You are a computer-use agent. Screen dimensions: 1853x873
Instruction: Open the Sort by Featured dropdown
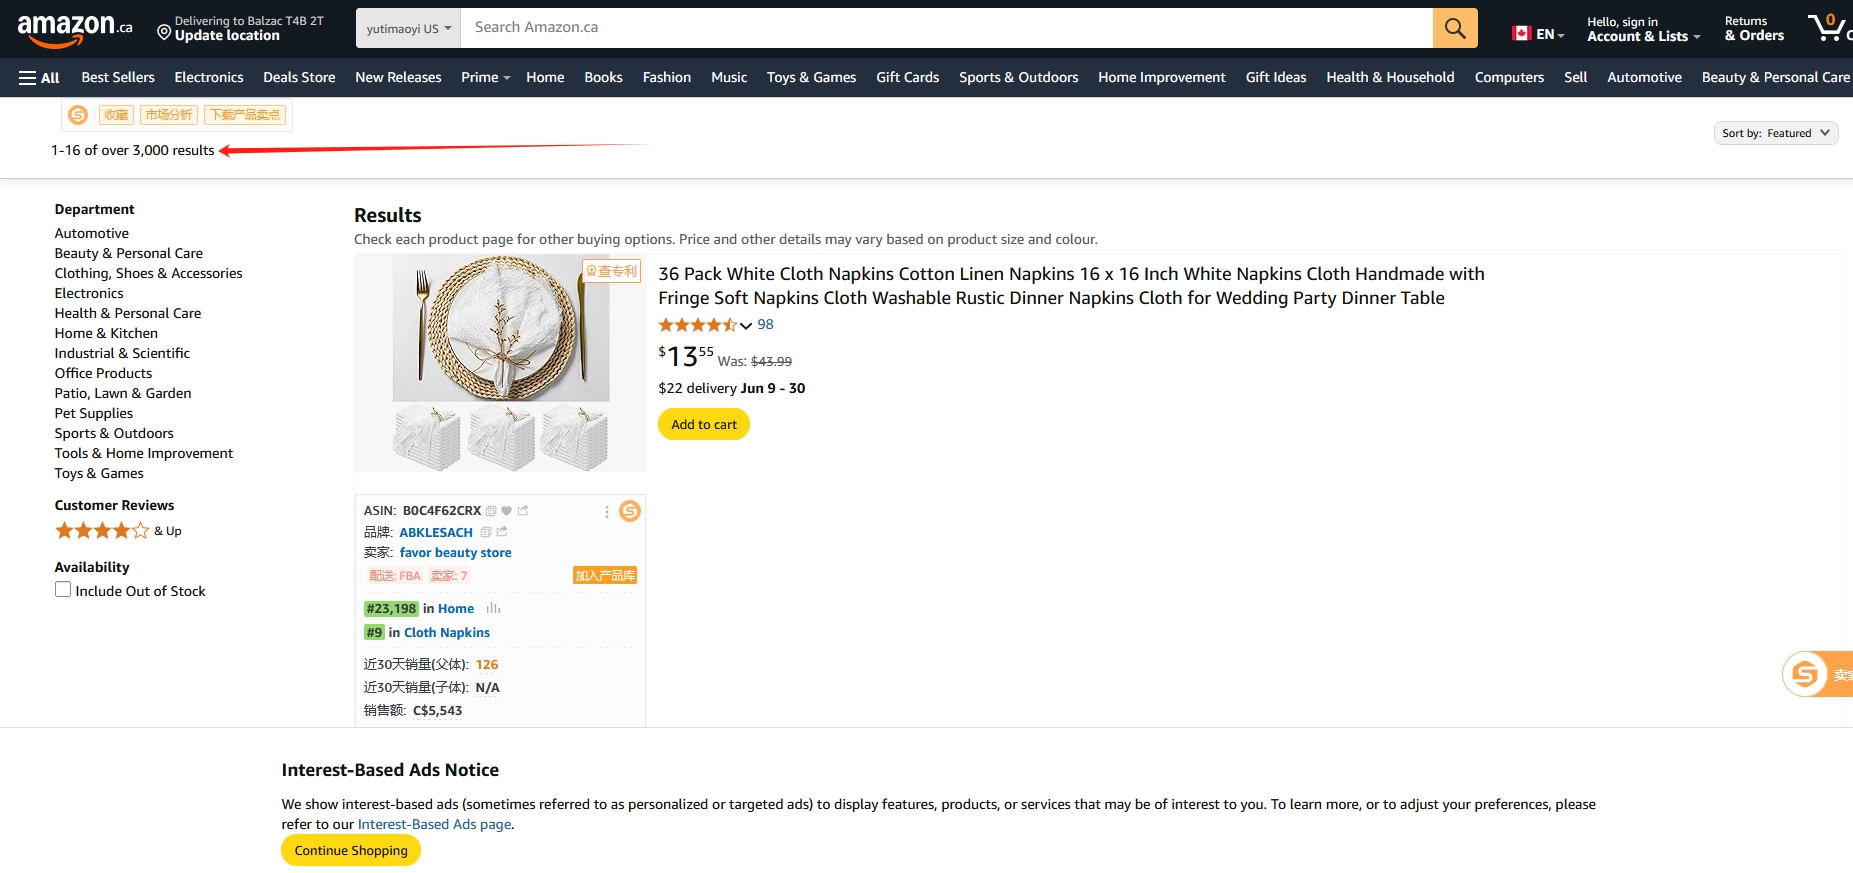click(x=1775, y=133)
